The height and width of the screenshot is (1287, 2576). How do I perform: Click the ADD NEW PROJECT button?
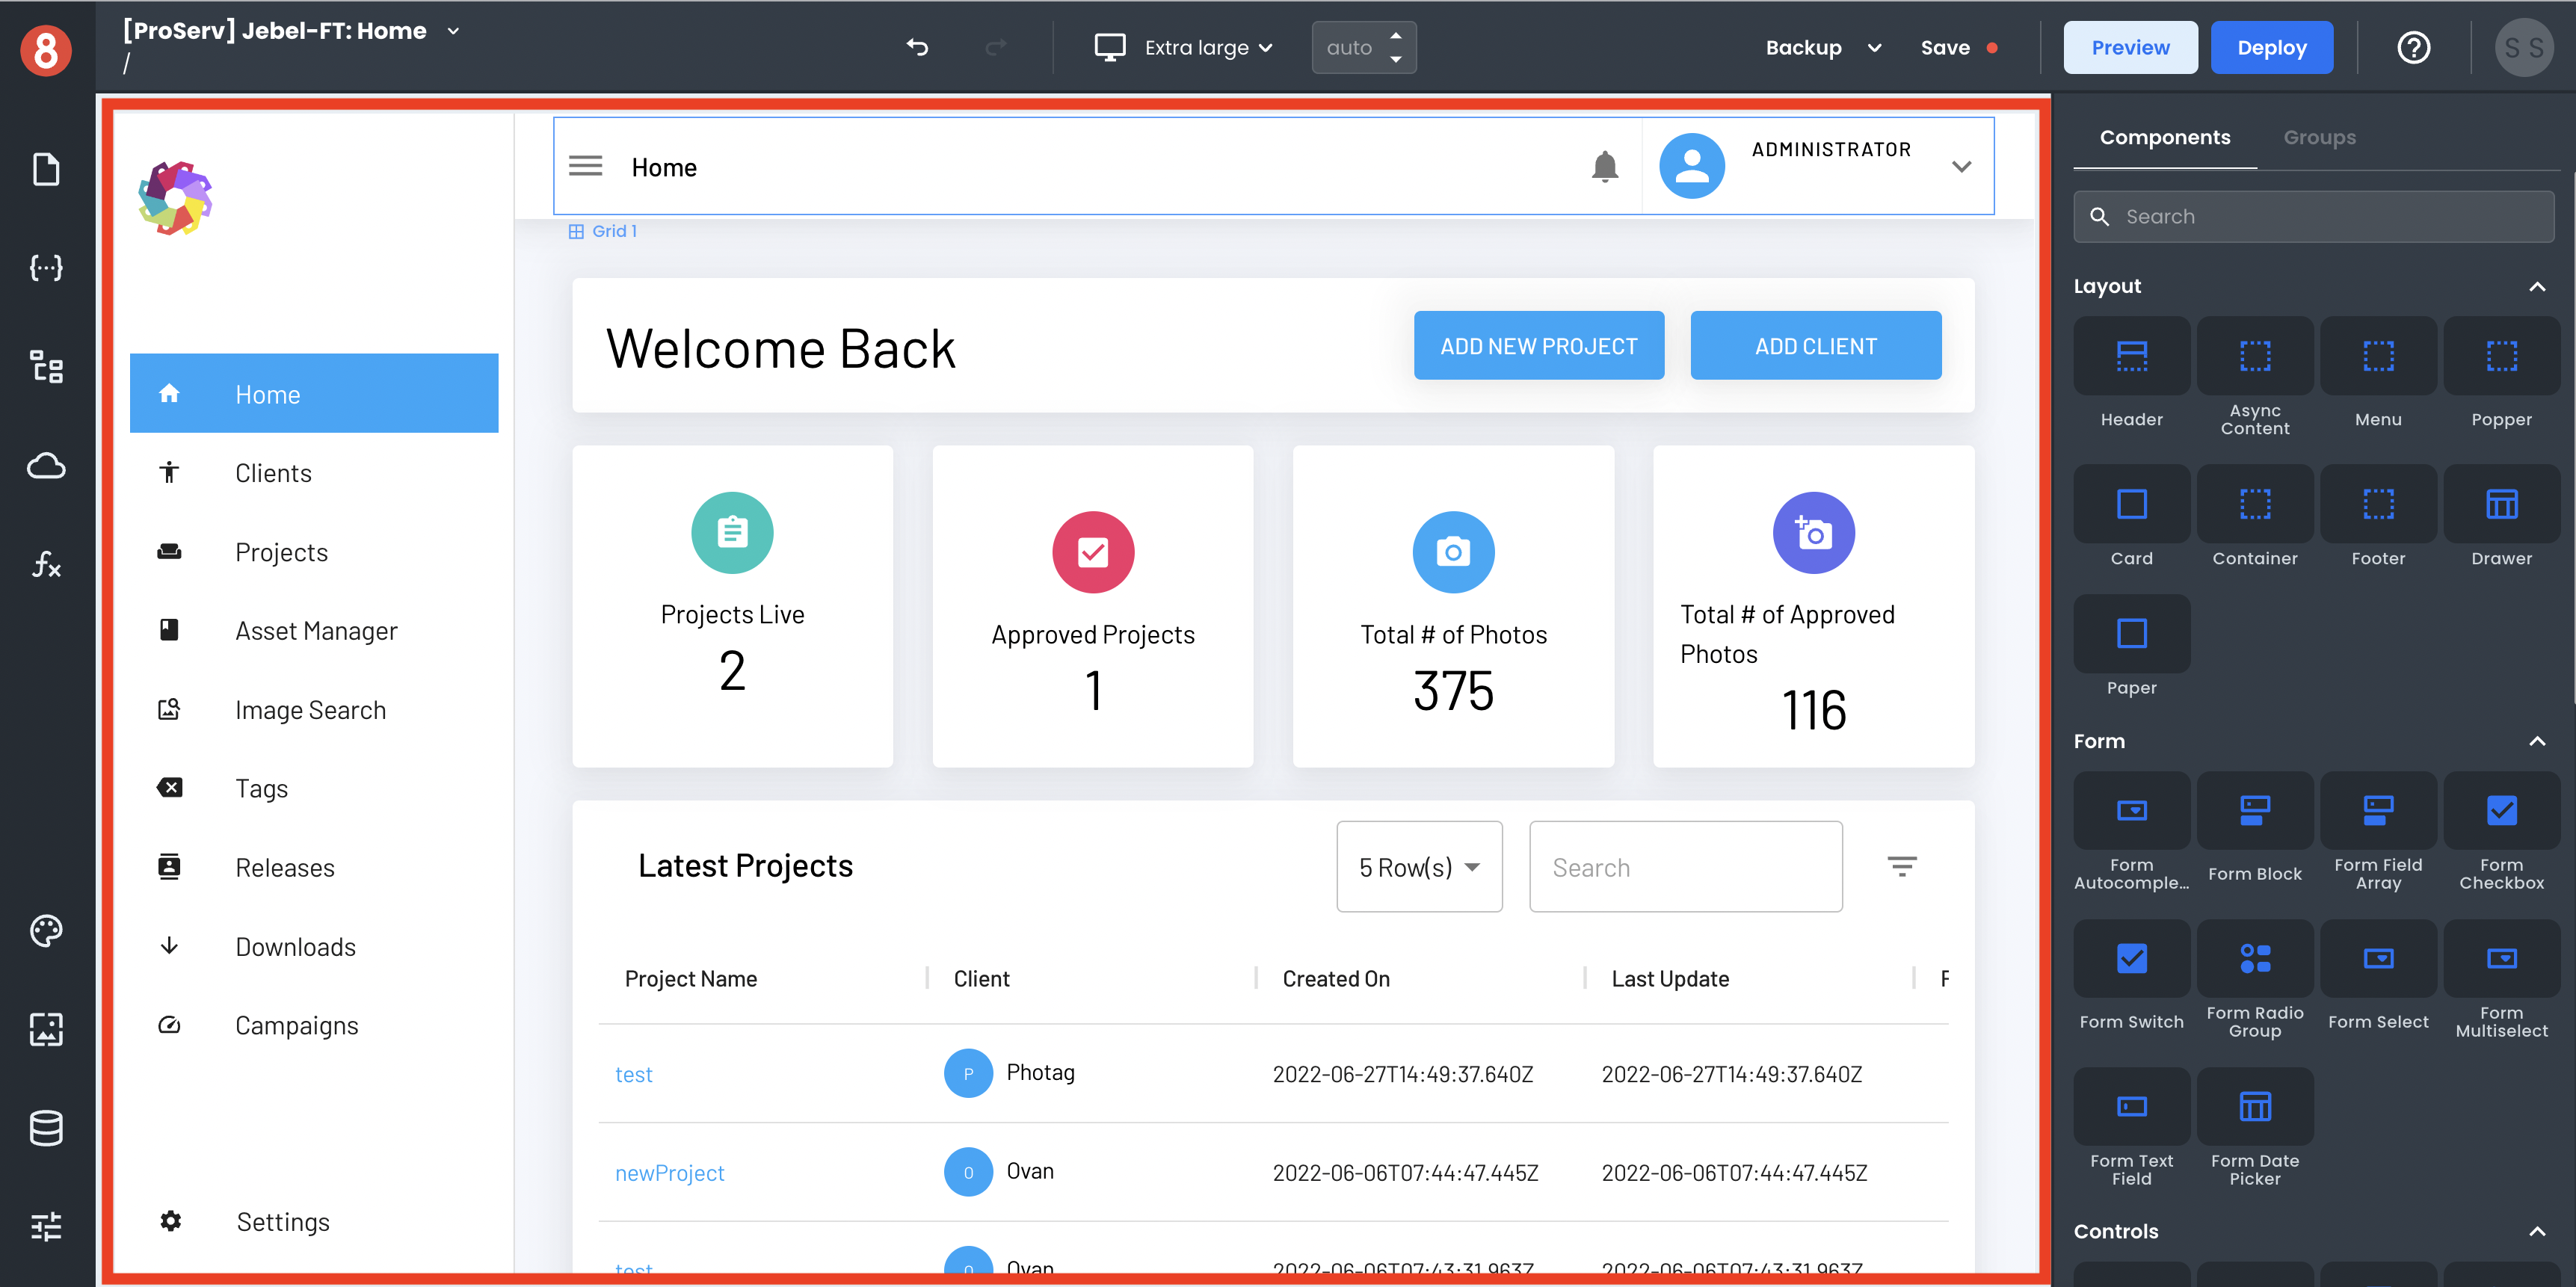click(1538, 346)
